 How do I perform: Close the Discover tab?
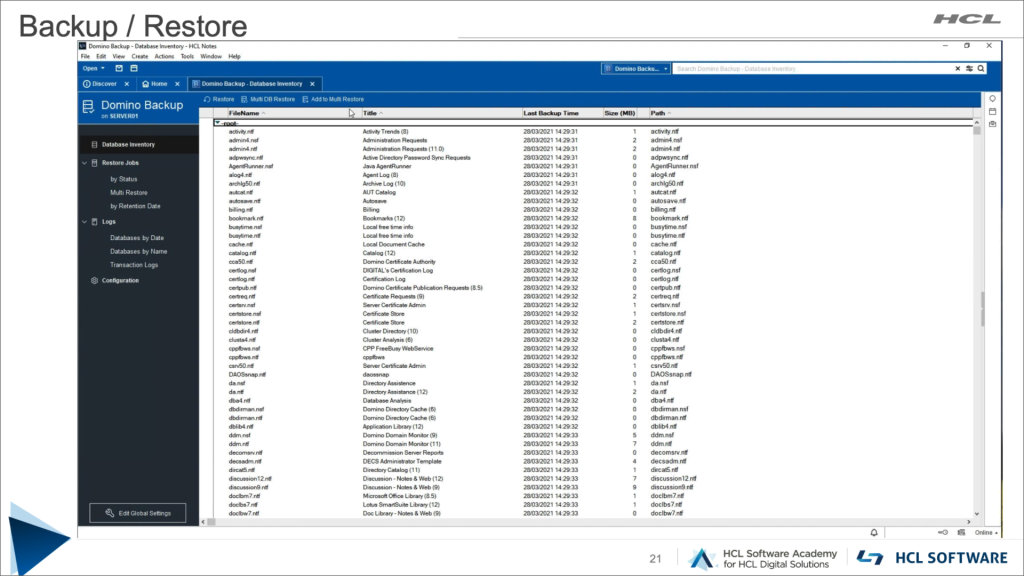click(128, 84)
